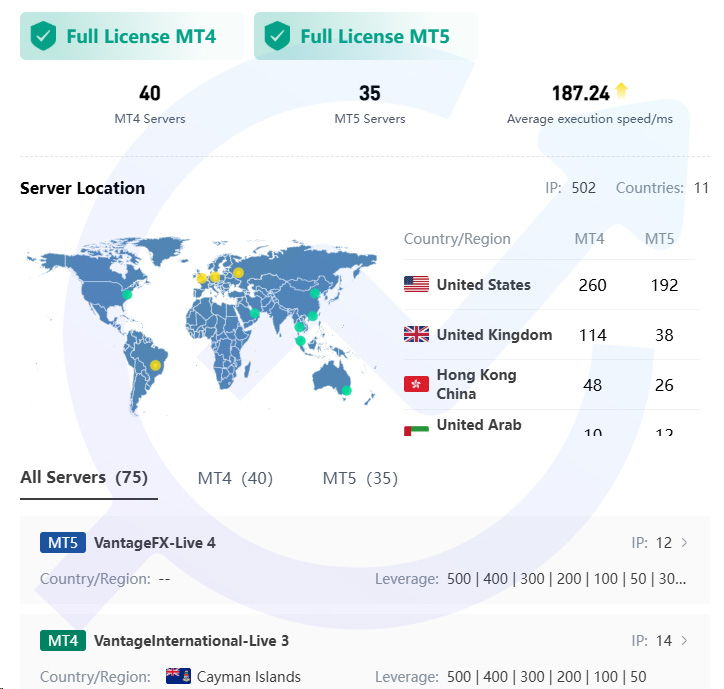Click the United States country name
This screenshot has width=724, height=689.
(483, 284)
